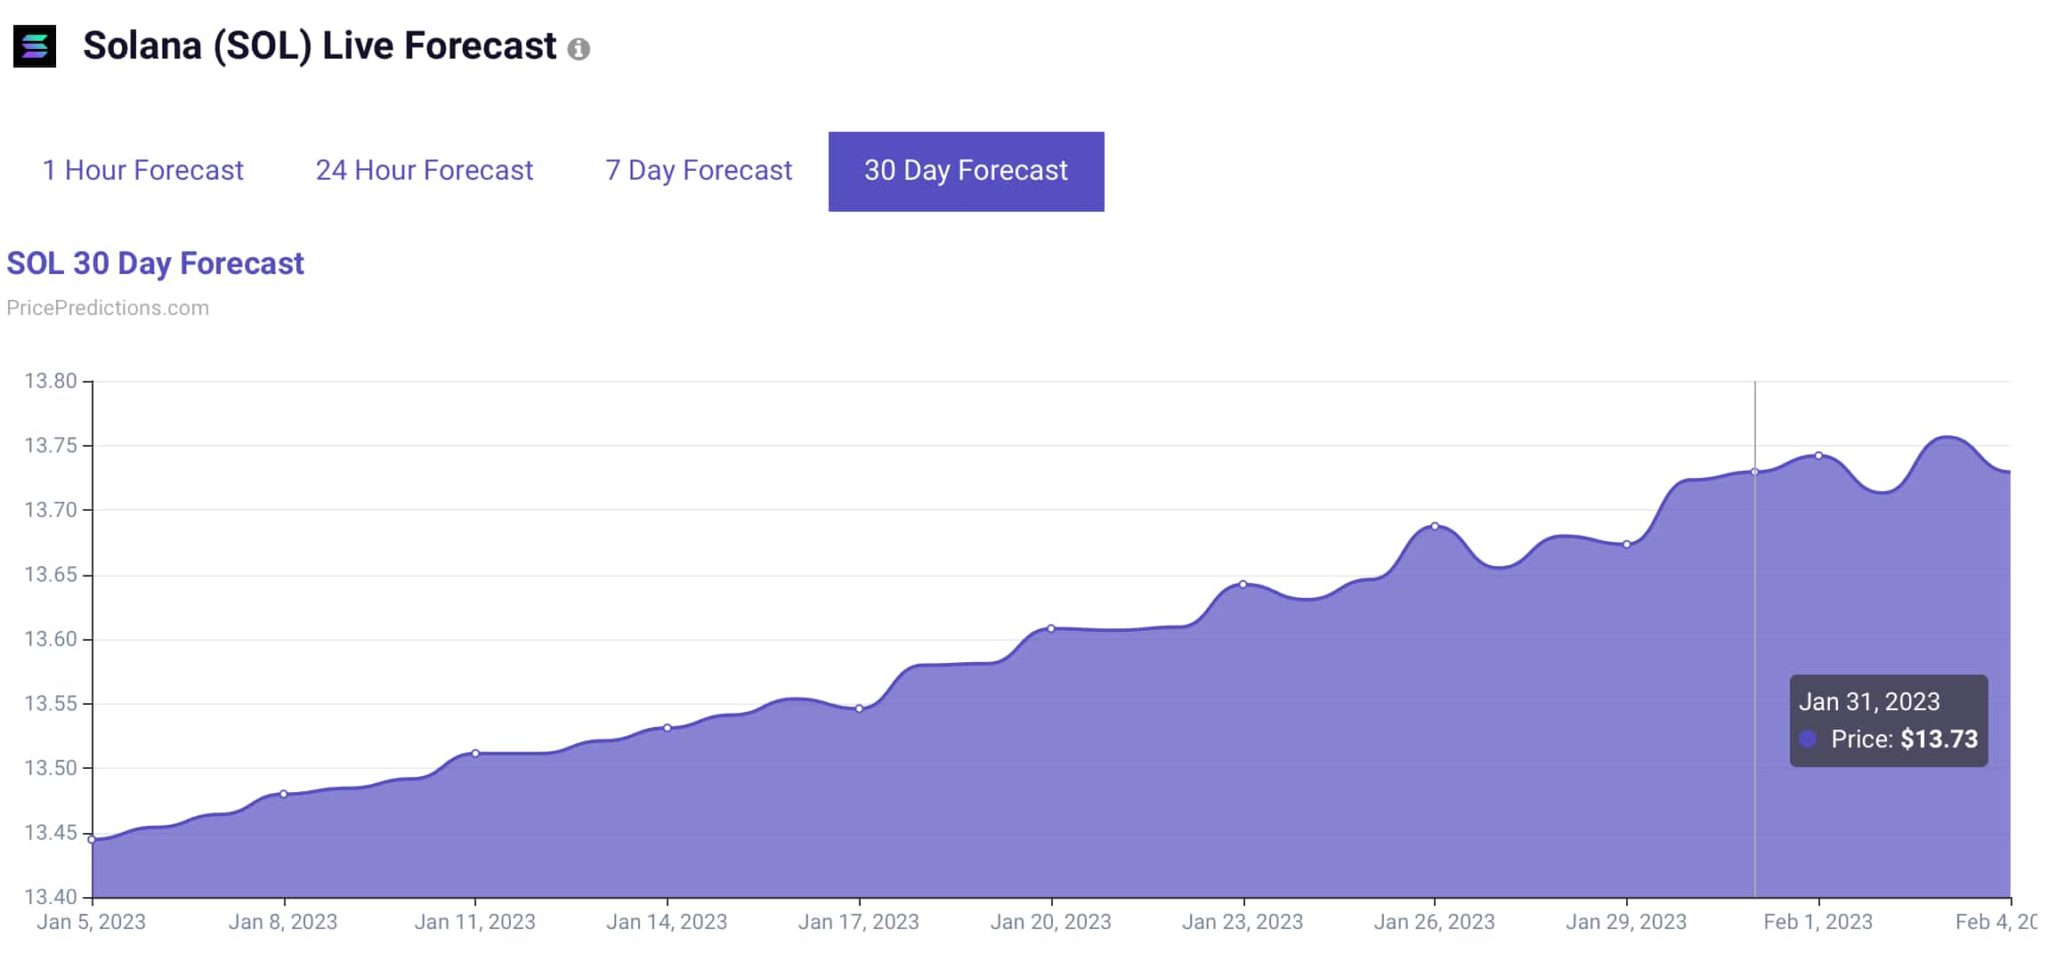
Task: Open the 24 Hour Forecast view
Action: (x=424, y=170)
